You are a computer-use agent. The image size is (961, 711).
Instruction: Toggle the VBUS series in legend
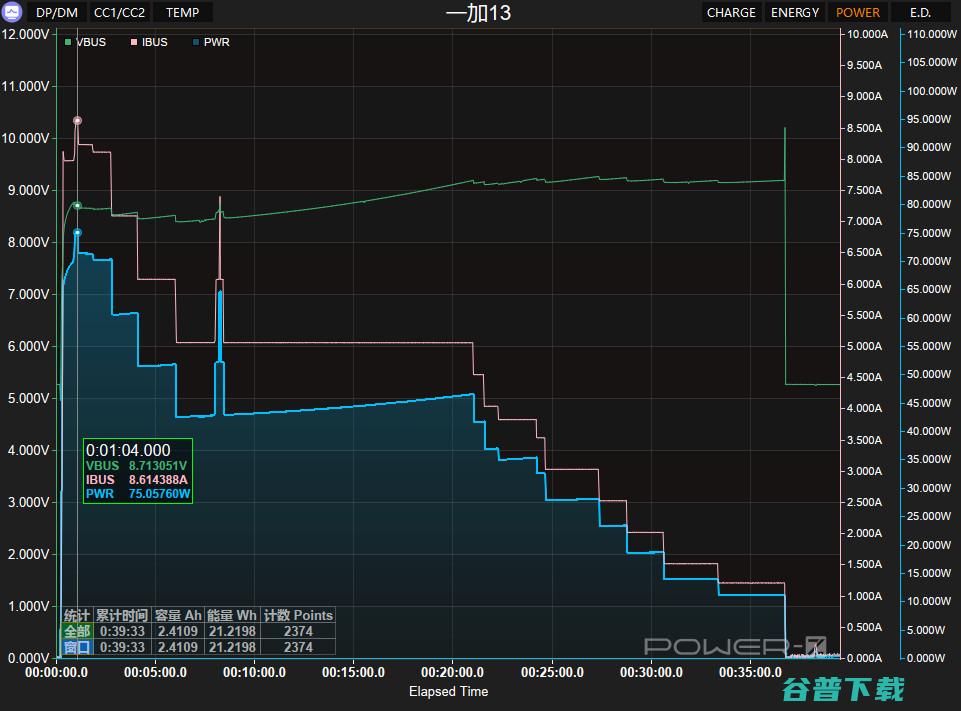[x=85, y=42]
